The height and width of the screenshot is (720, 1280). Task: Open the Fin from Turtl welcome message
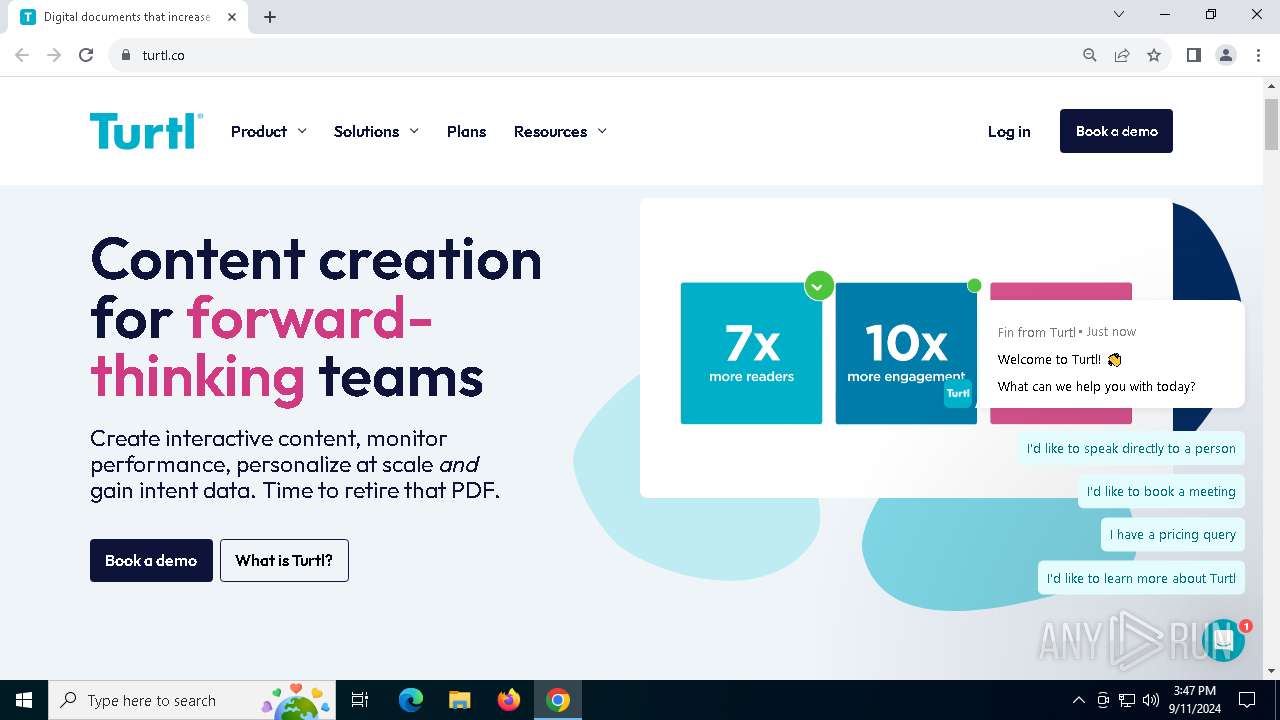click(x=1110, y=354)
